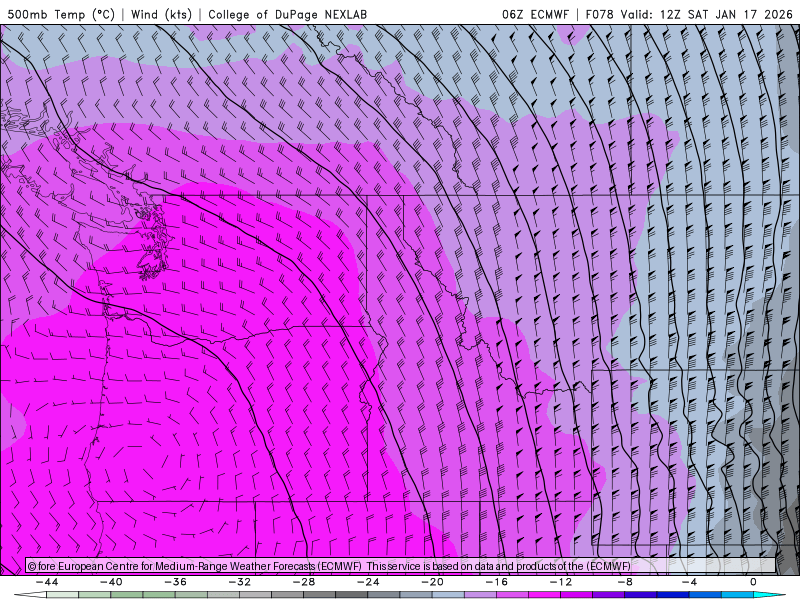
Task: Click the "Valid: 12Z SAT JAN 17 2026" text
Action: [x=706, y=14]
